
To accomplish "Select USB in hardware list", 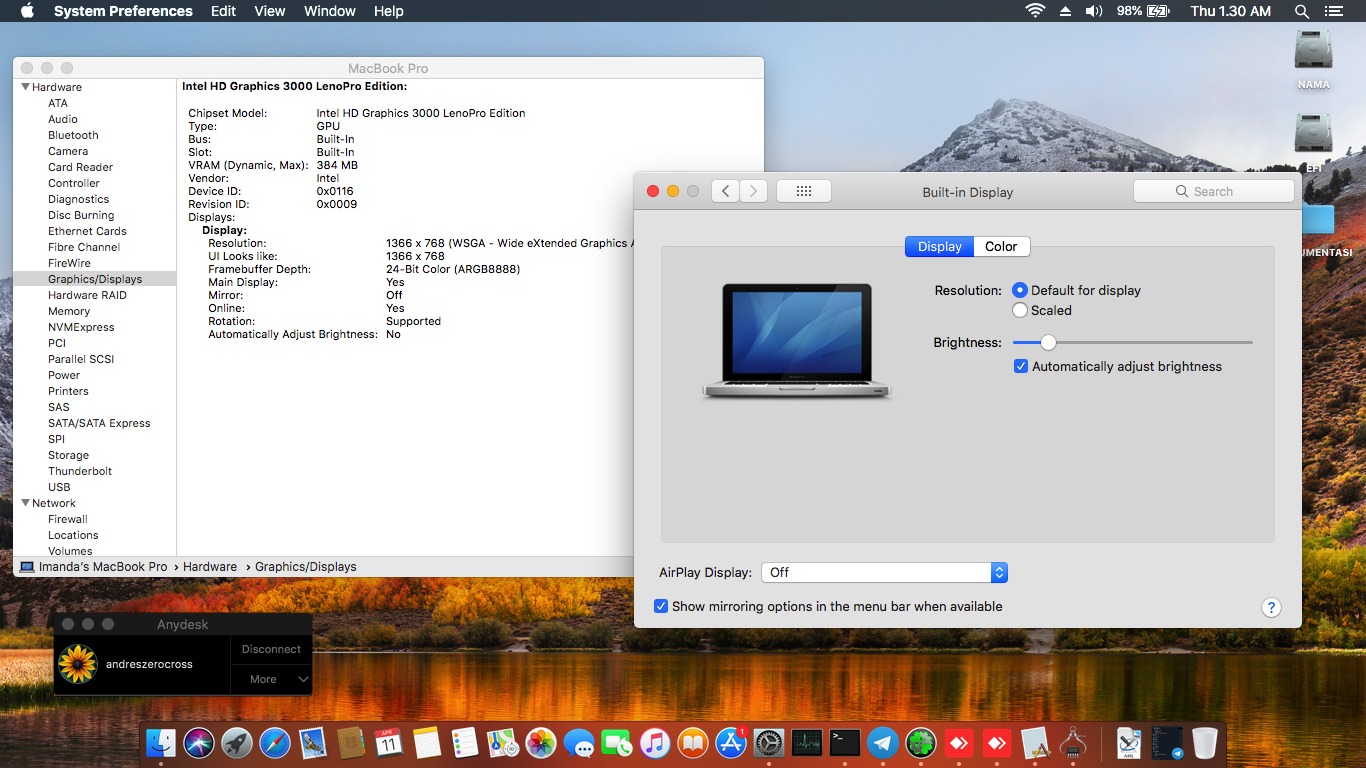I will (59, 487).
